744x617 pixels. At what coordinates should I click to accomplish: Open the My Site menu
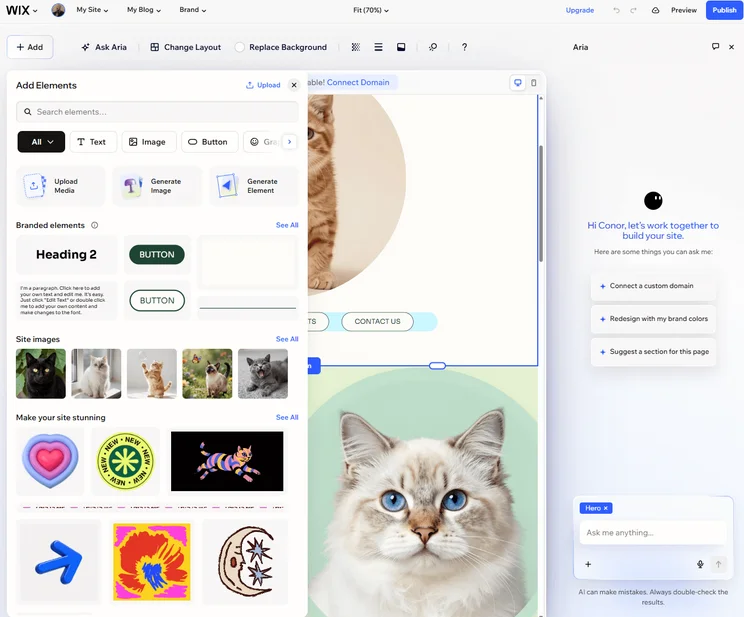point(92,10)
